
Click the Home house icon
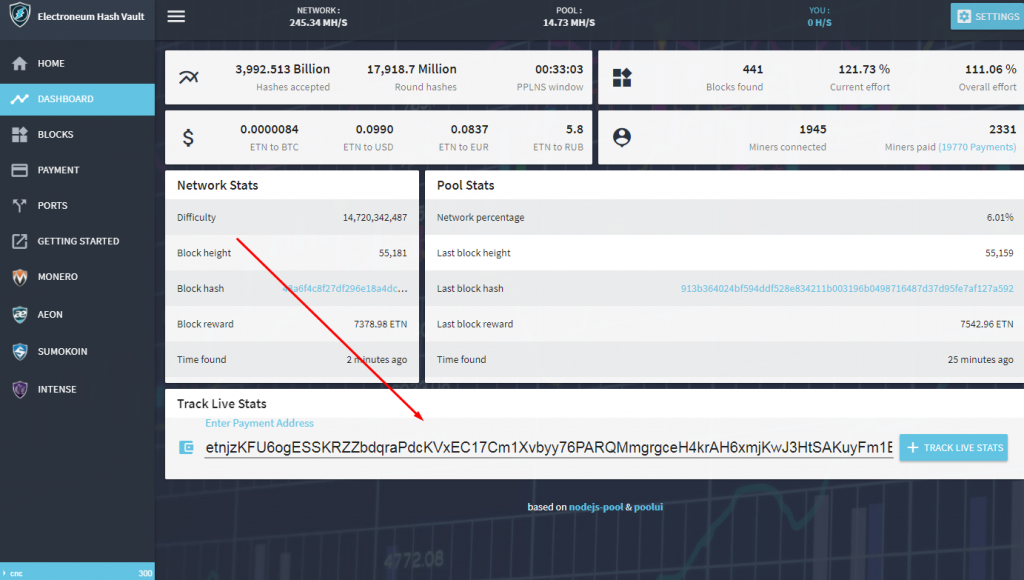tap(19, 64)
